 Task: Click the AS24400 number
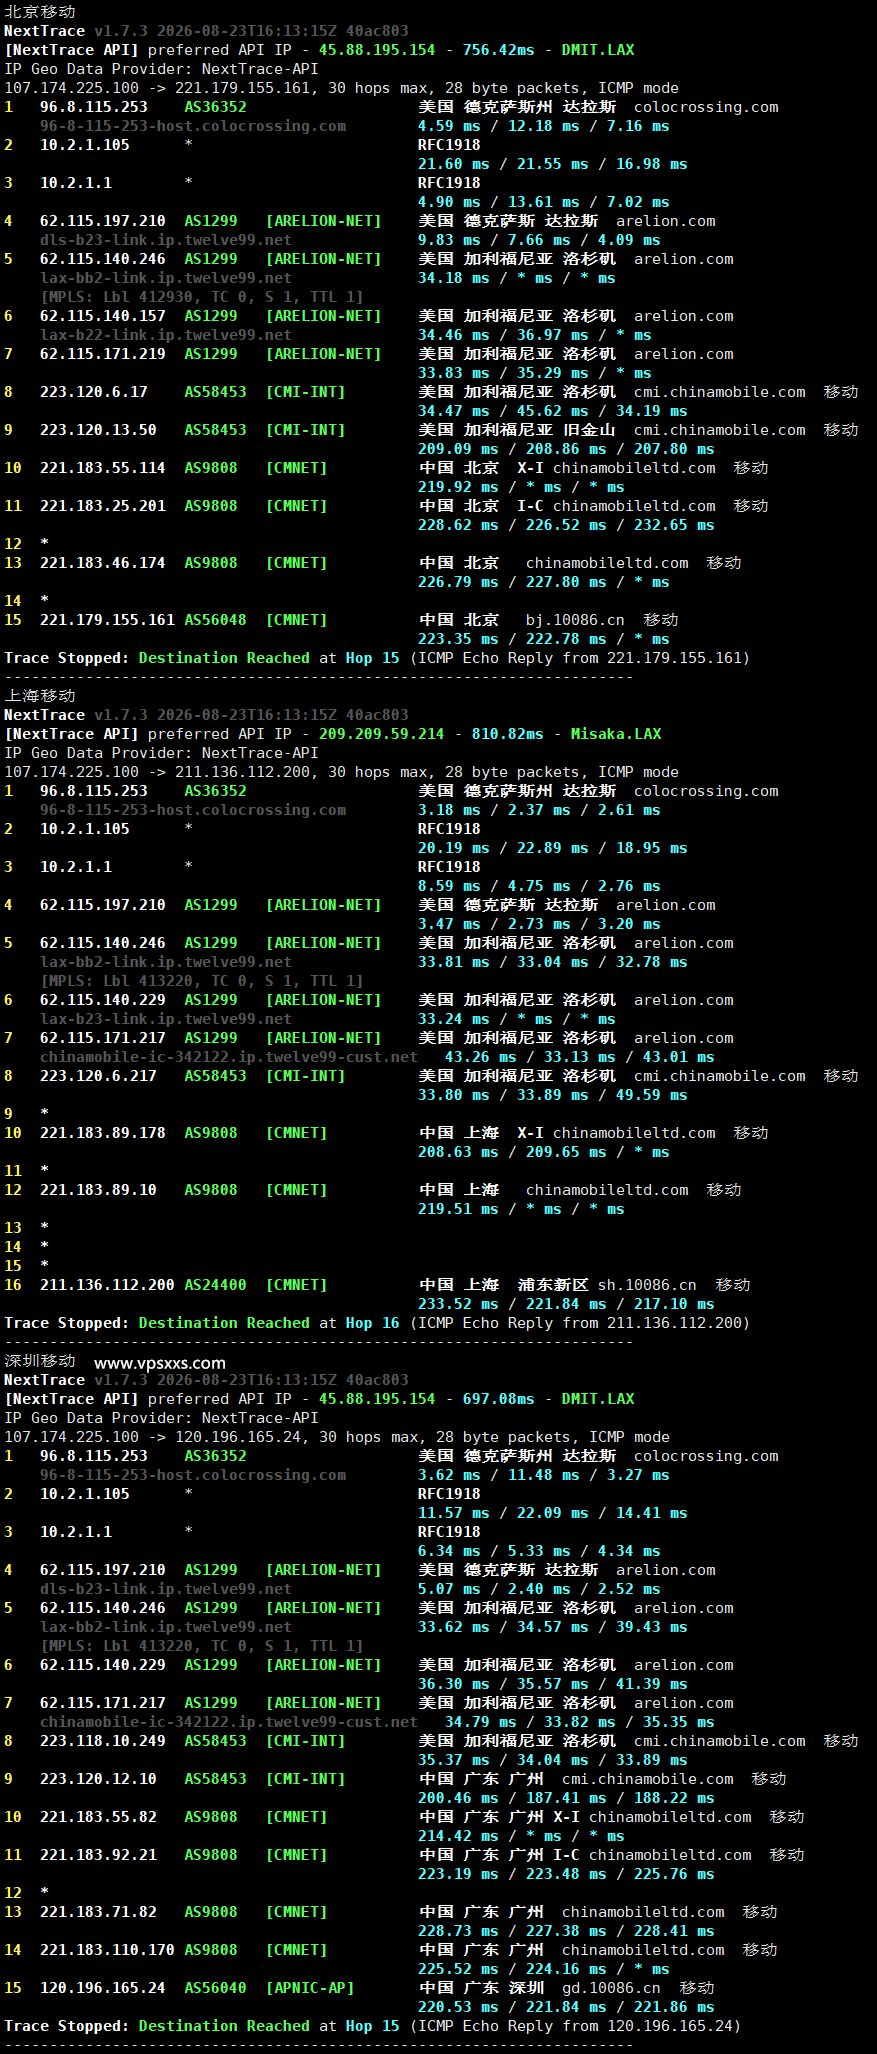click(x=215, y=1285)
